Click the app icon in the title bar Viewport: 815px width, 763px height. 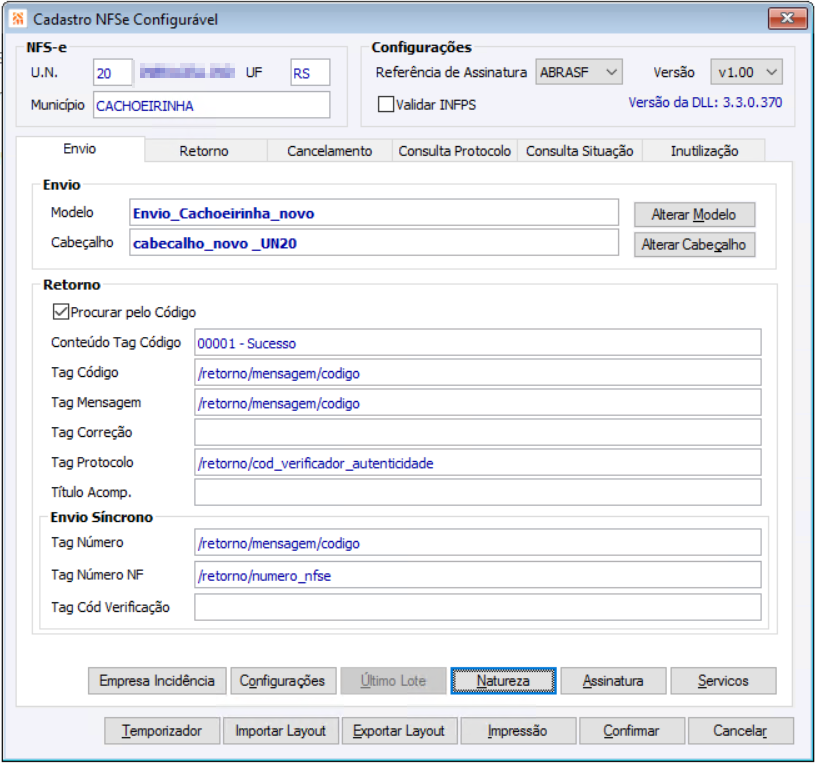(18, 19)
